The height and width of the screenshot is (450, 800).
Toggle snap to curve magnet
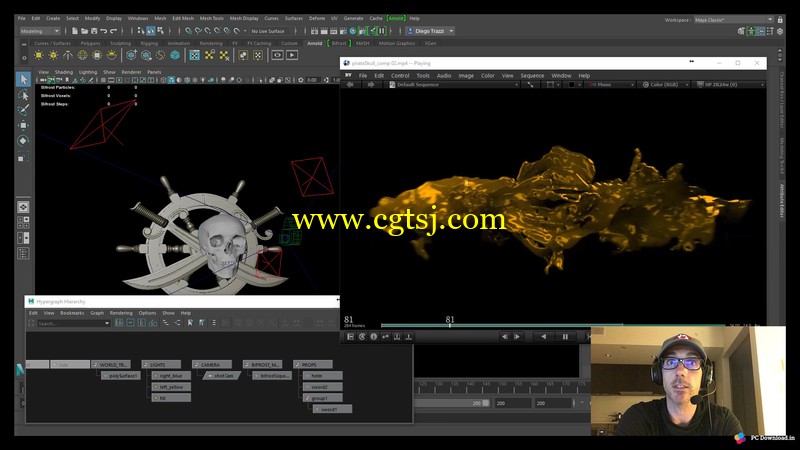click(198, 31)
